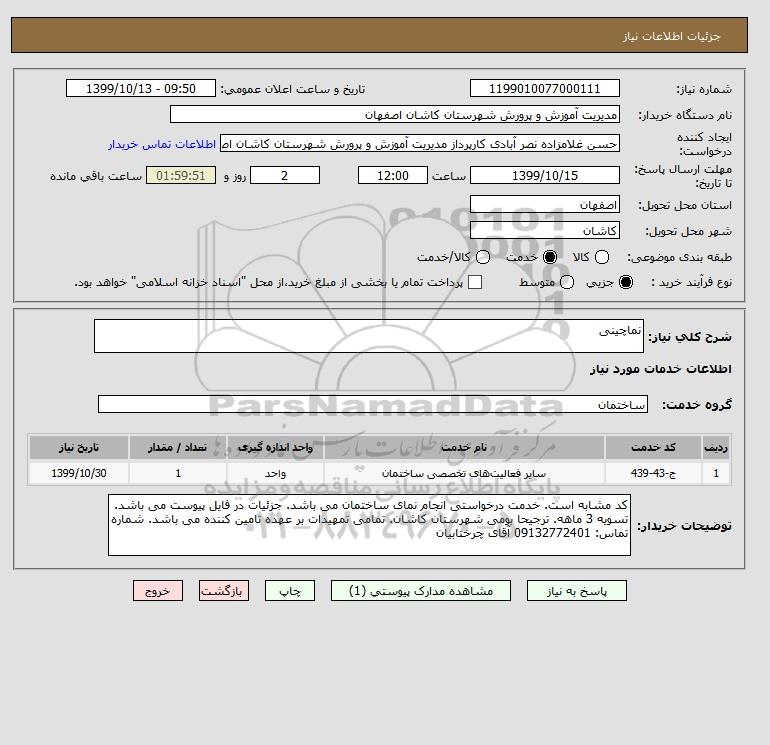Click the چاپ print button

(290, 591)
